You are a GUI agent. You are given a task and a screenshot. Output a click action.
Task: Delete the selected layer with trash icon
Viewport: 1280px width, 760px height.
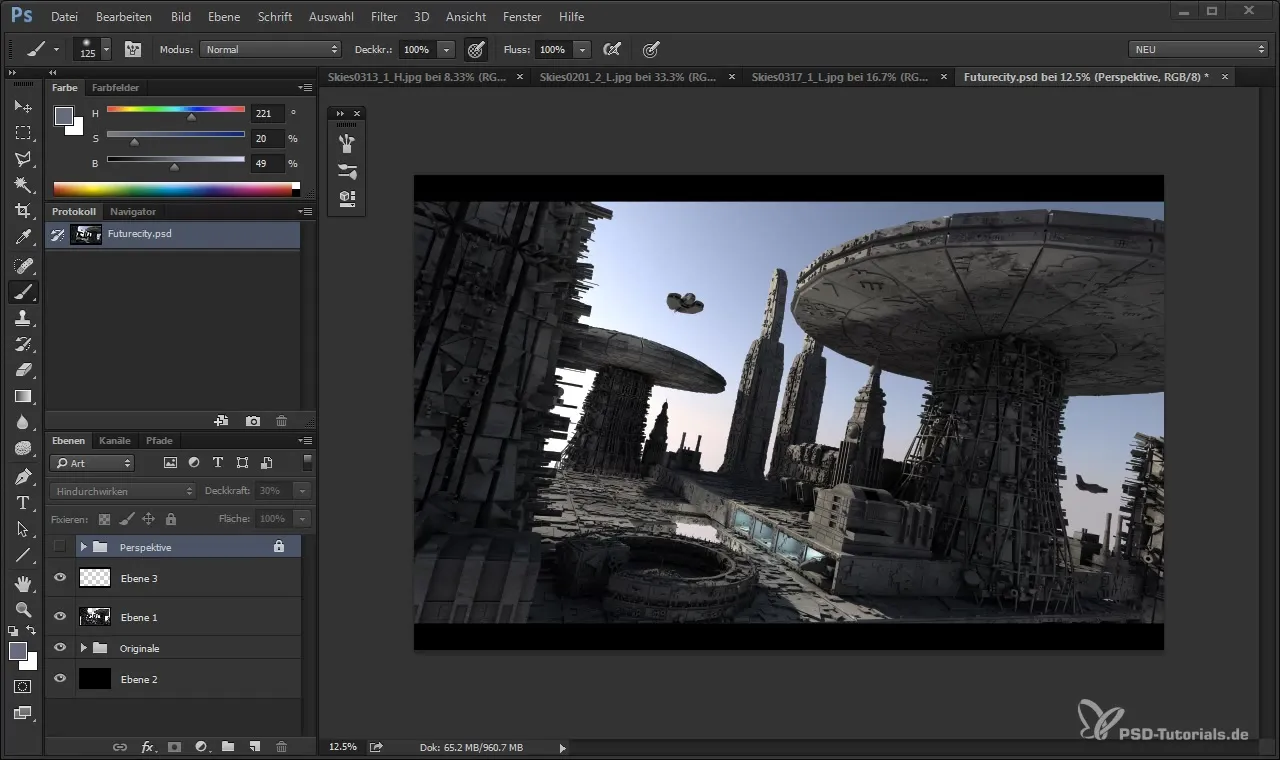coord(281,747)
